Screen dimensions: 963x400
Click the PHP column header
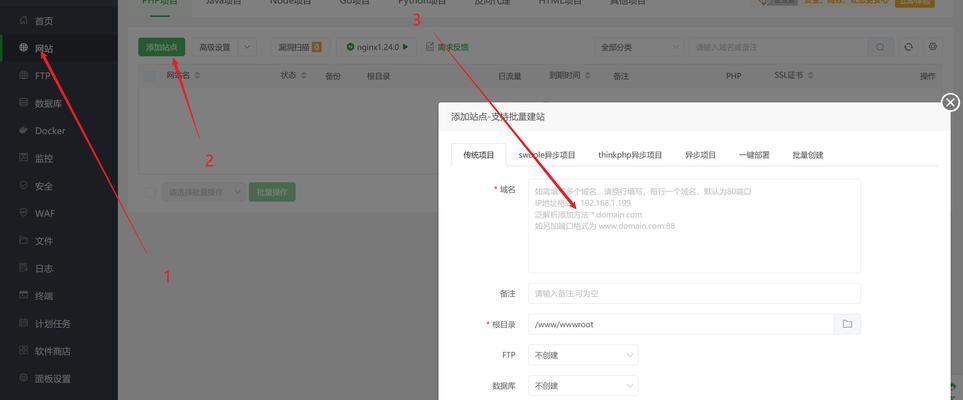click(x=733, y=76)
